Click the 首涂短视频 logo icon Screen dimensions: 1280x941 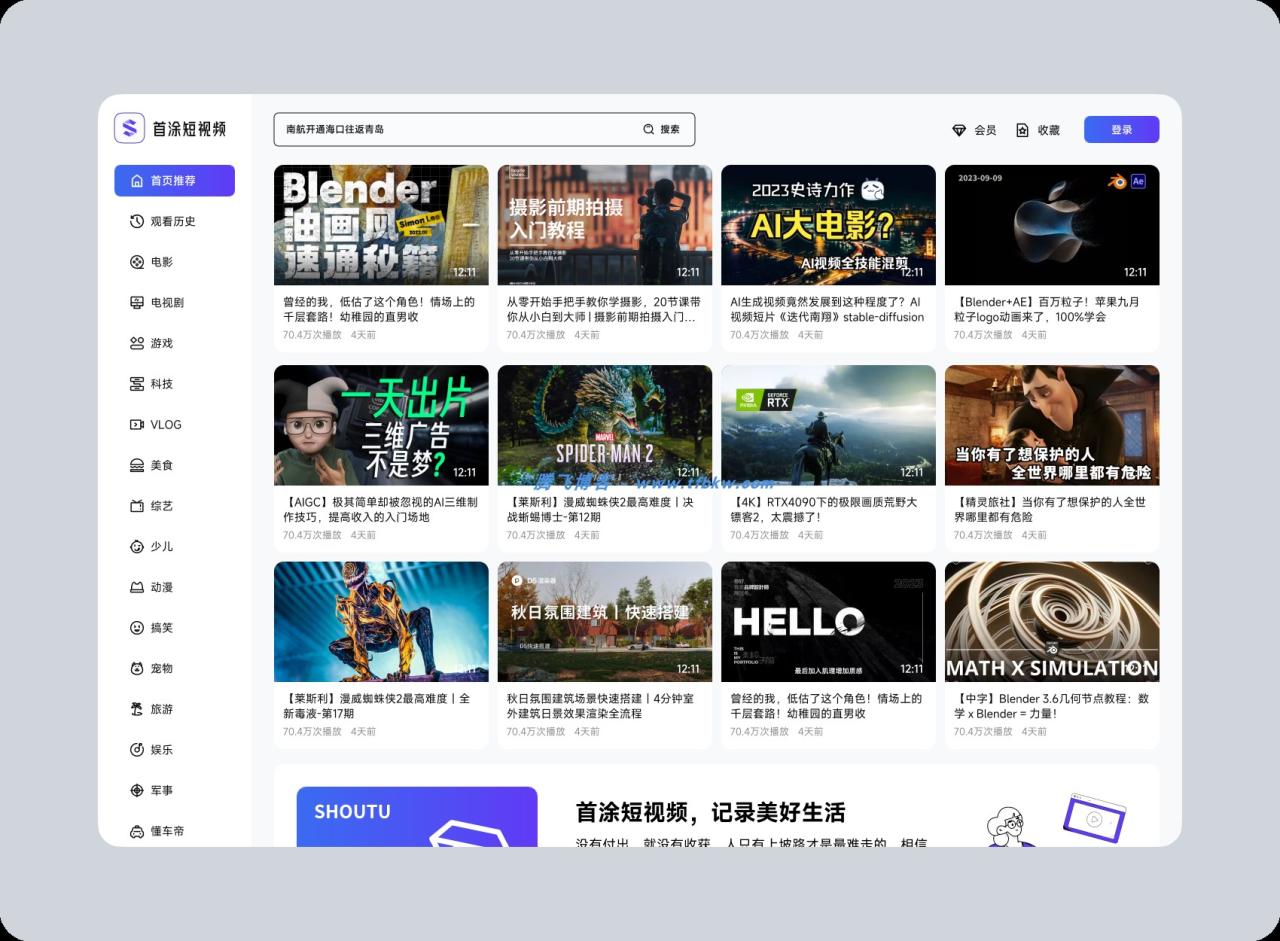pos(129,128)
